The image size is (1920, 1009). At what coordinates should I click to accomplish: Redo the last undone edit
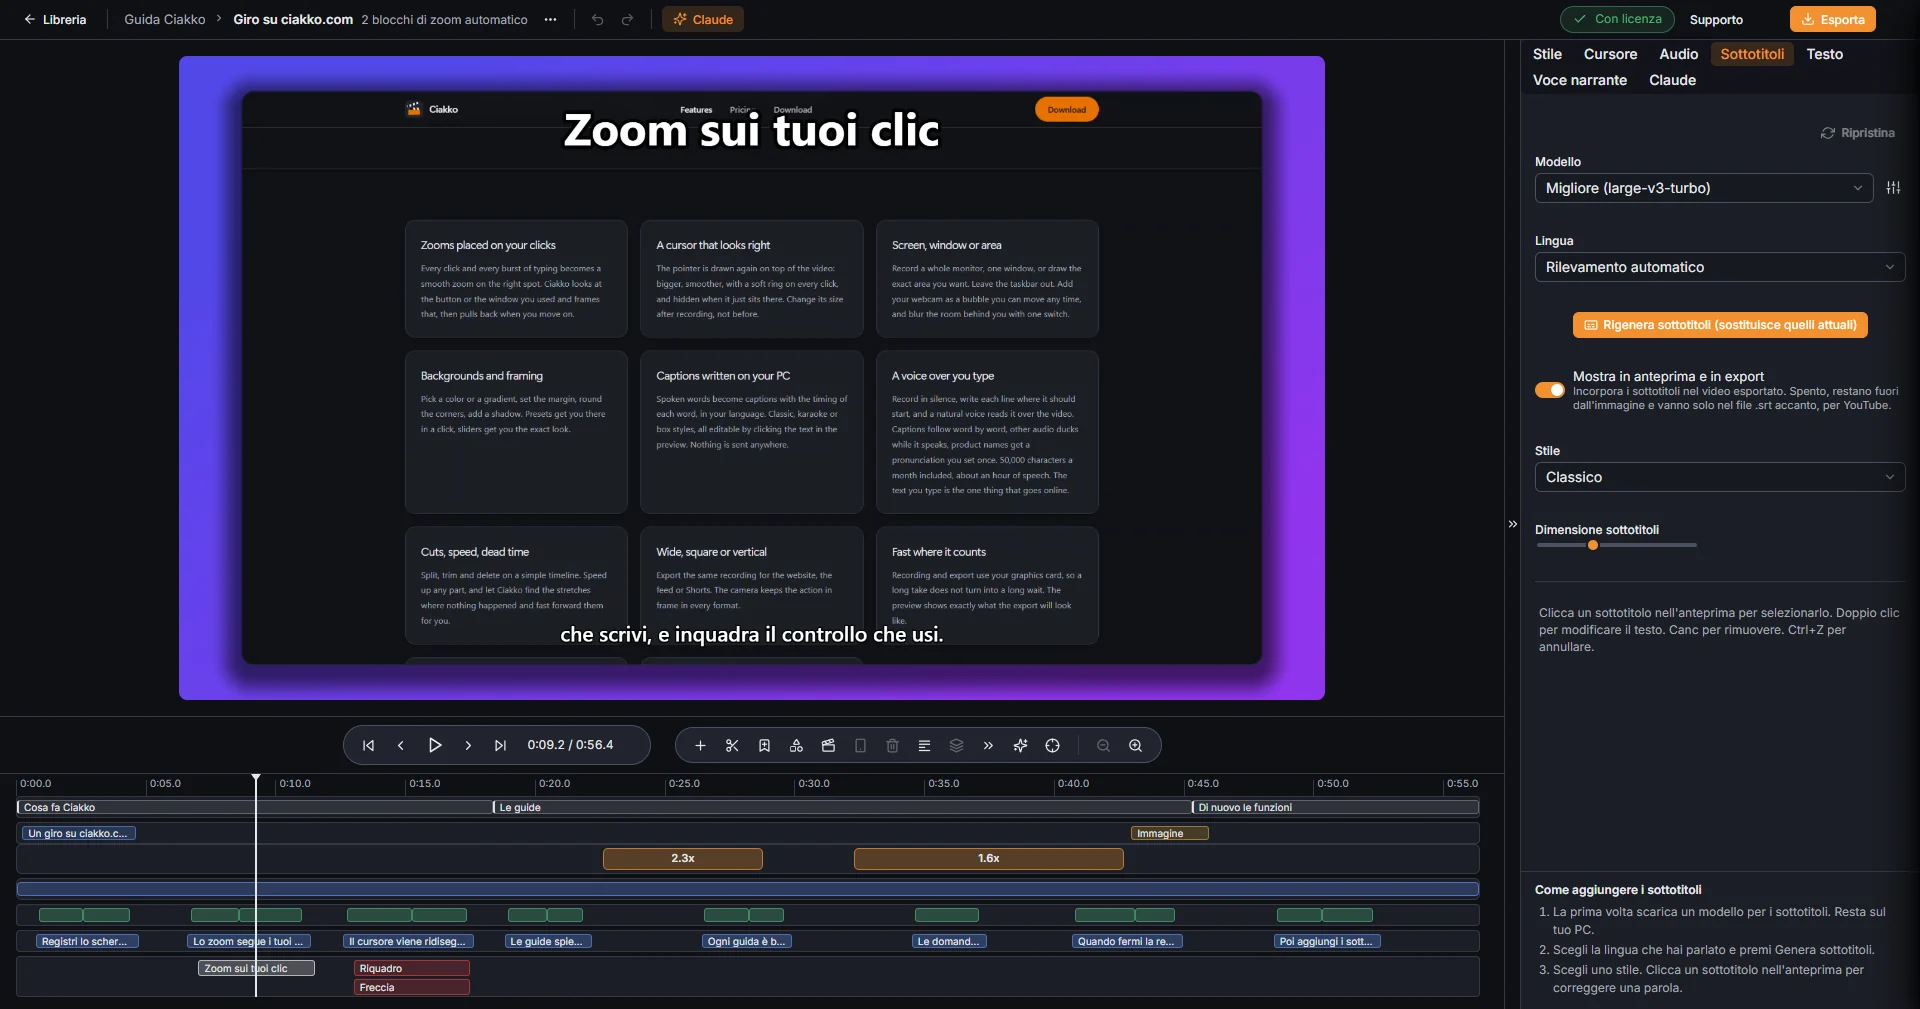coord(628,19)
